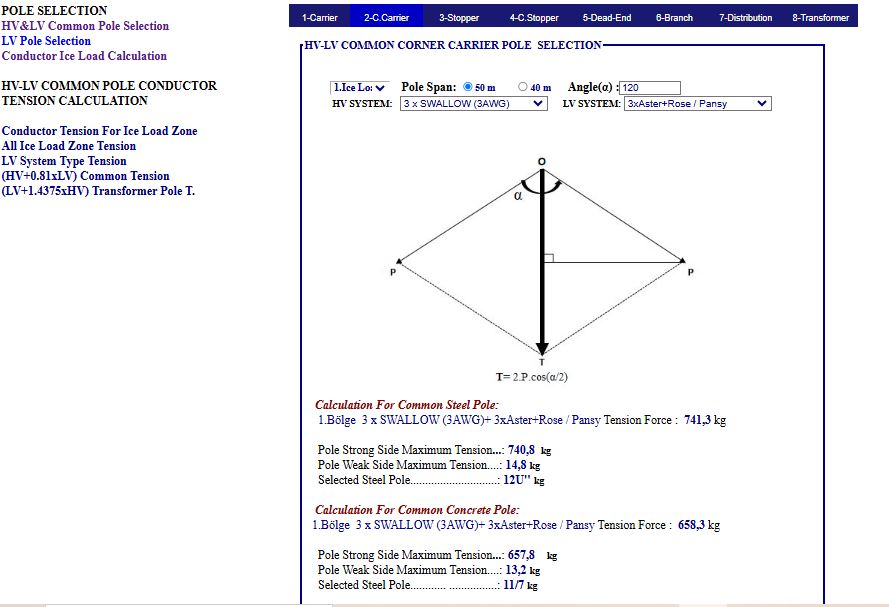Screen dimensions: 889x607
Task: Click the Angle(α) input field
Action: pos(650,88)
